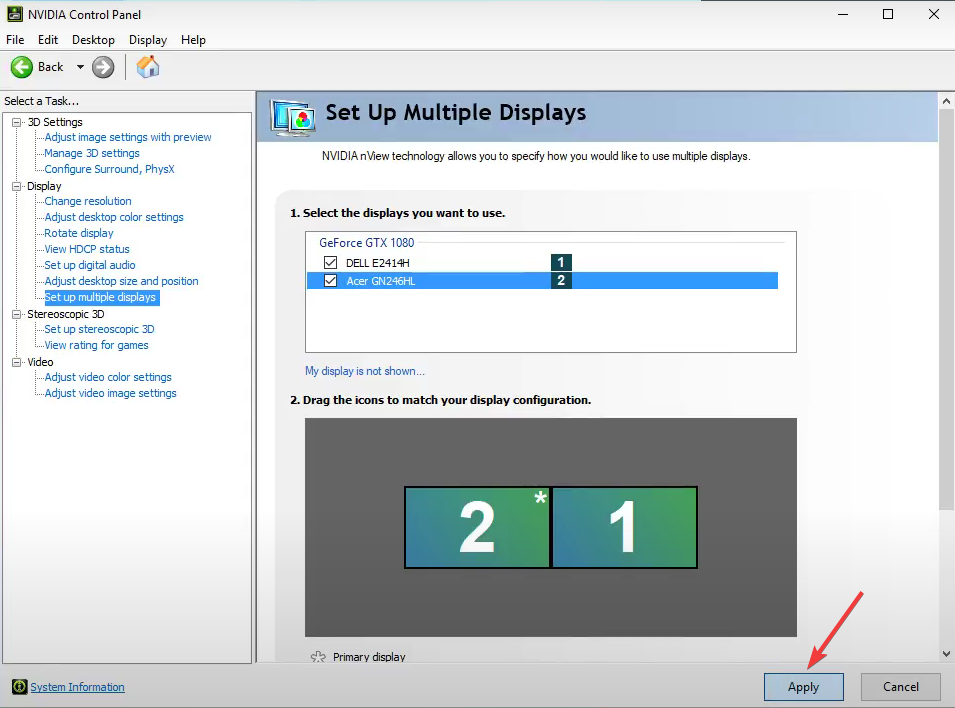The width and height of the screenshot is (955, 708).
Task: Open View HDCP status task
Action: [87, 249]
